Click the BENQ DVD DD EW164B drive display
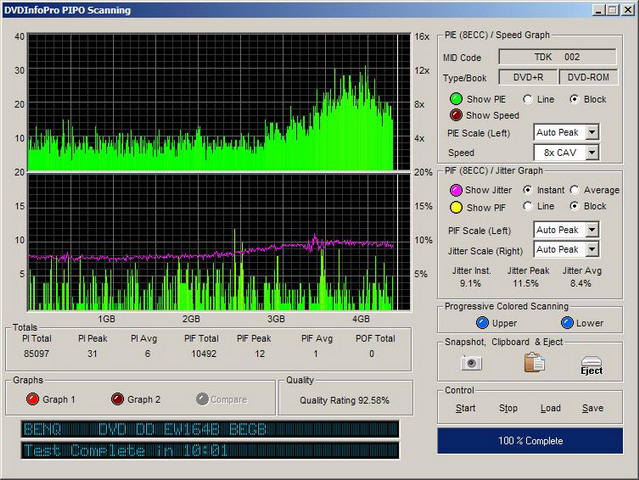The height and width of the screenshot is (480, 639). (210, 429)
